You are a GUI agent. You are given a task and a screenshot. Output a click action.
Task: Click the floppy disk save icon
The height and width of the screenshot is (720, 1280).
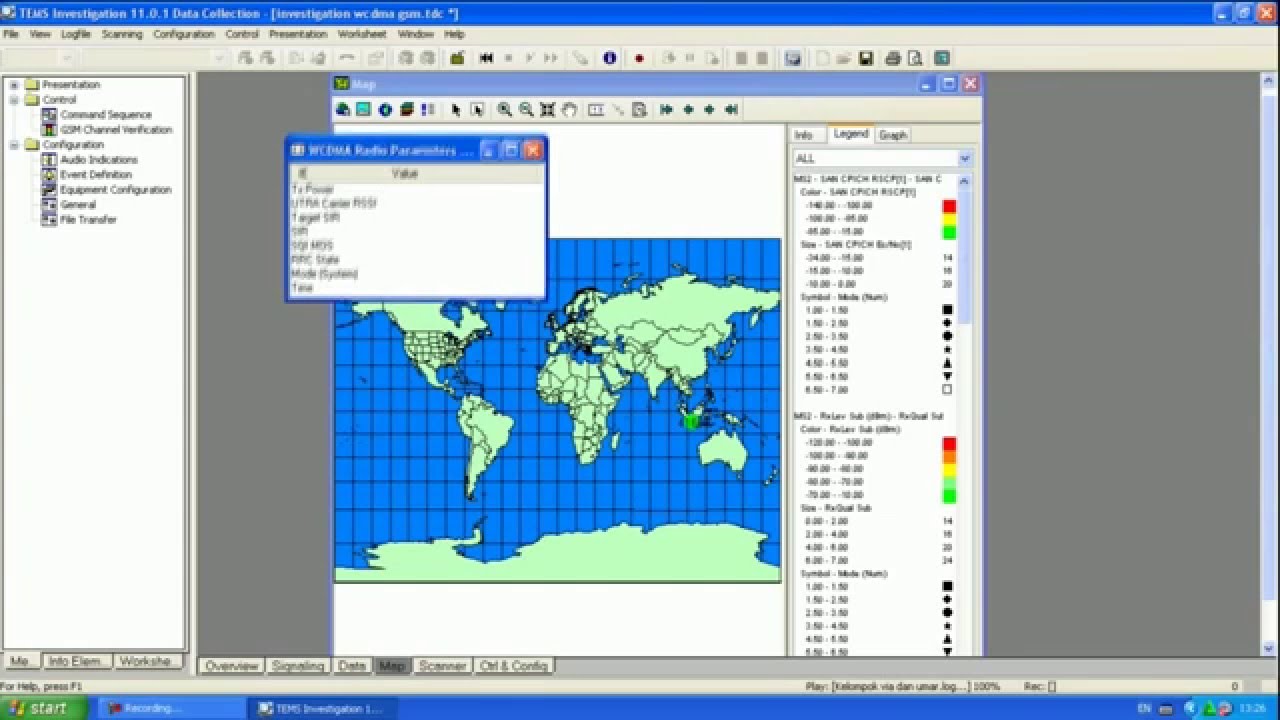coord(866,58)
